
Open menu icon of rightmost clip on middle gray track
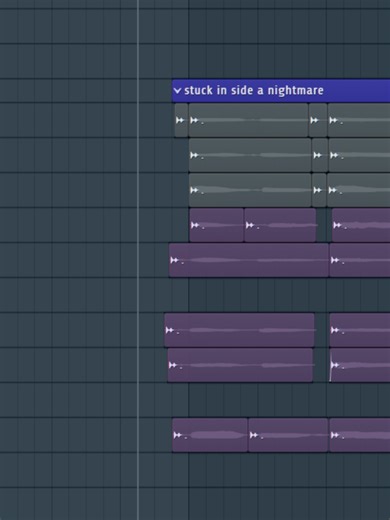(x=334, y=155)
